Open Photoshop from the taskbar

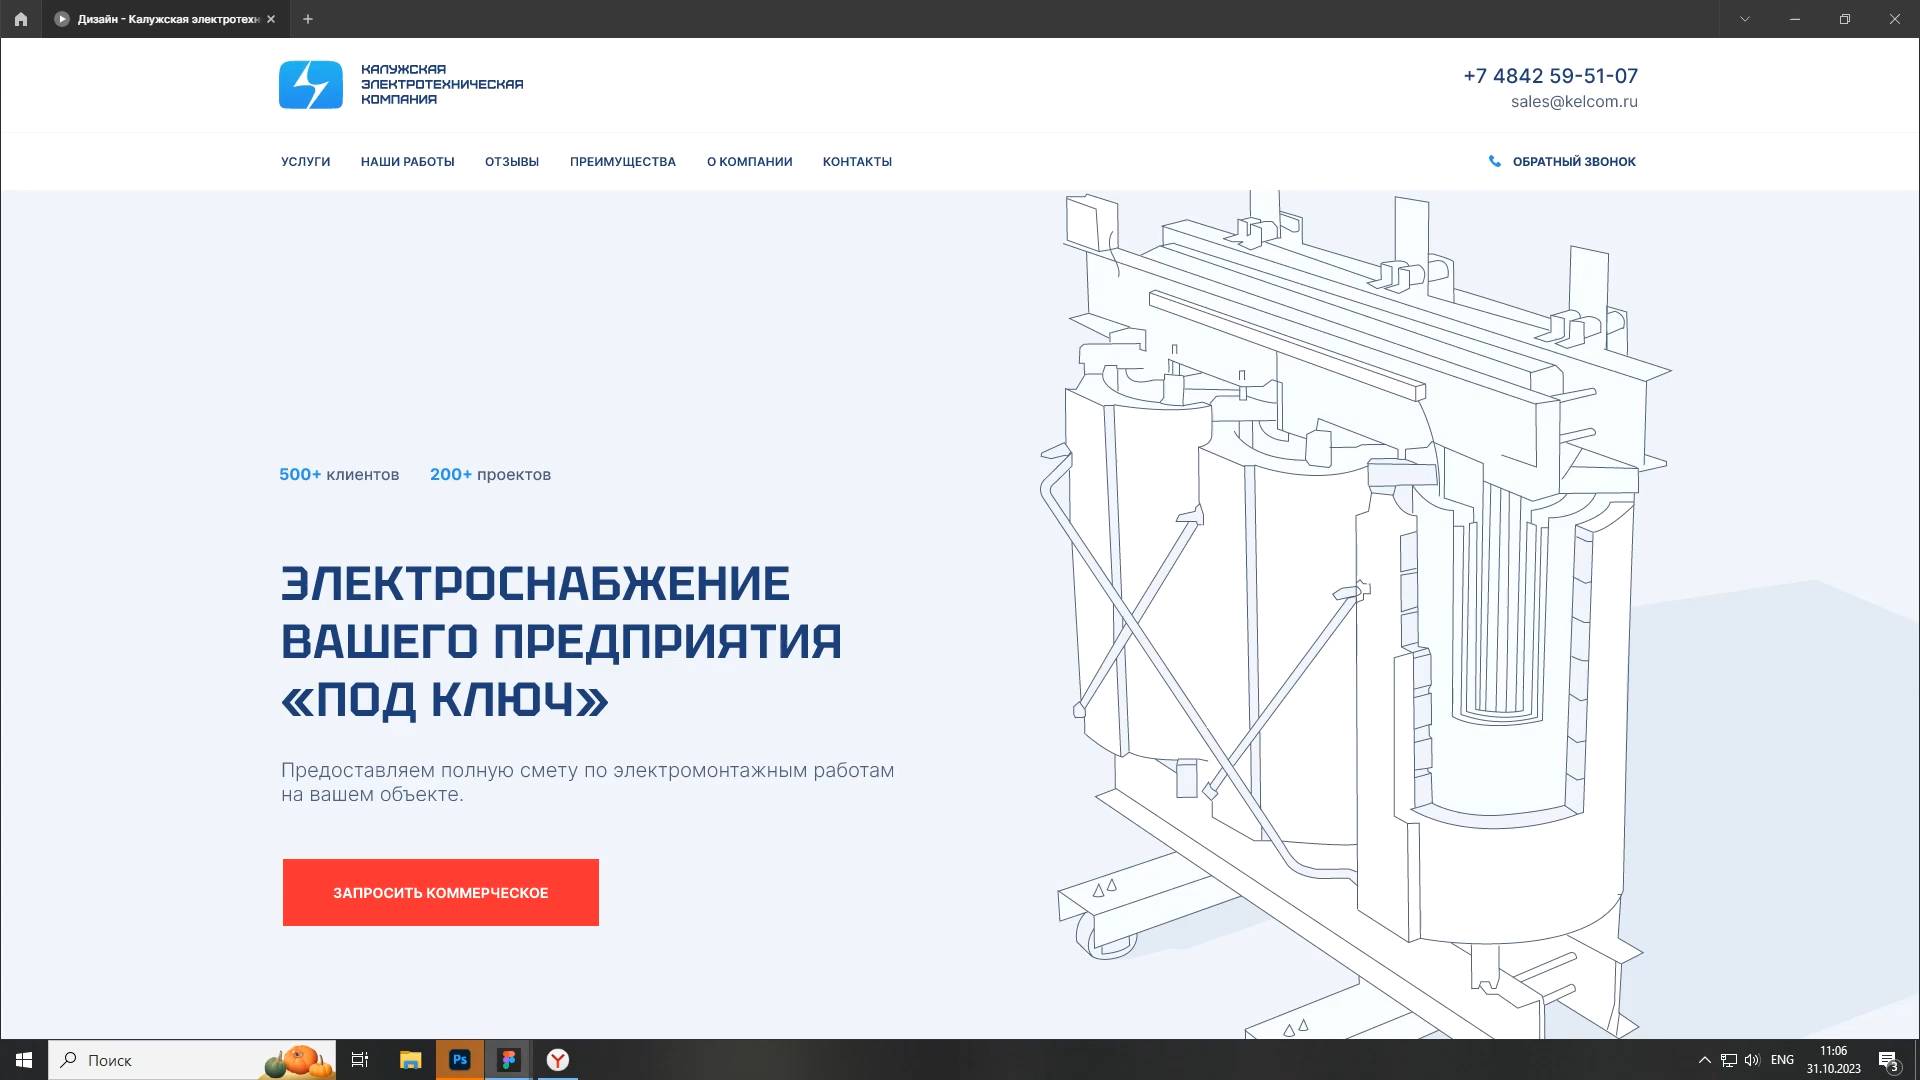459,1060
